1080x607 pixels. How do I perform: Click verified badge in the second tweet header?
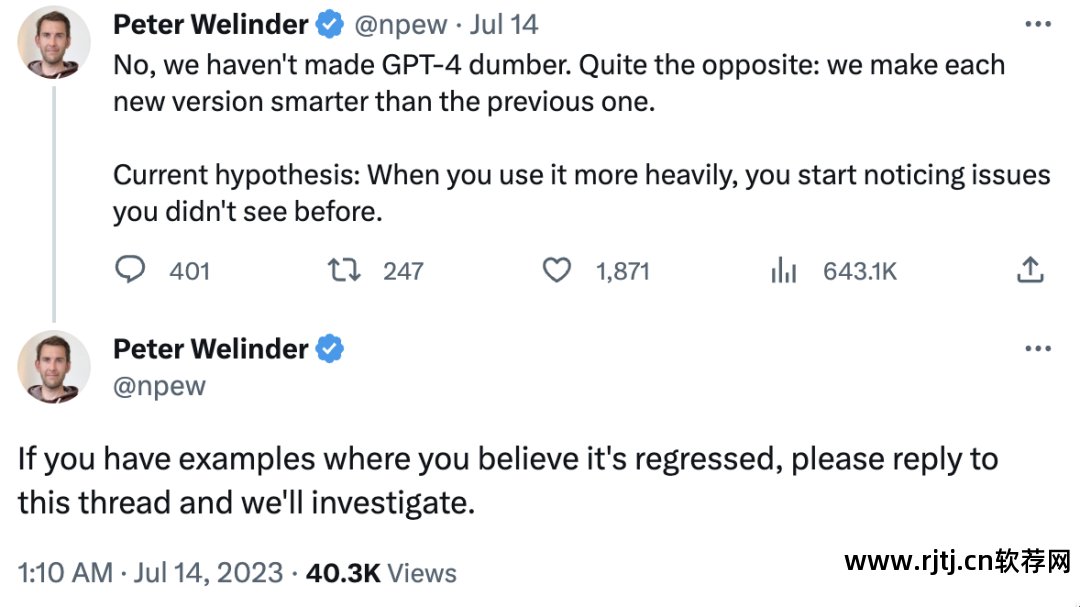331,349
